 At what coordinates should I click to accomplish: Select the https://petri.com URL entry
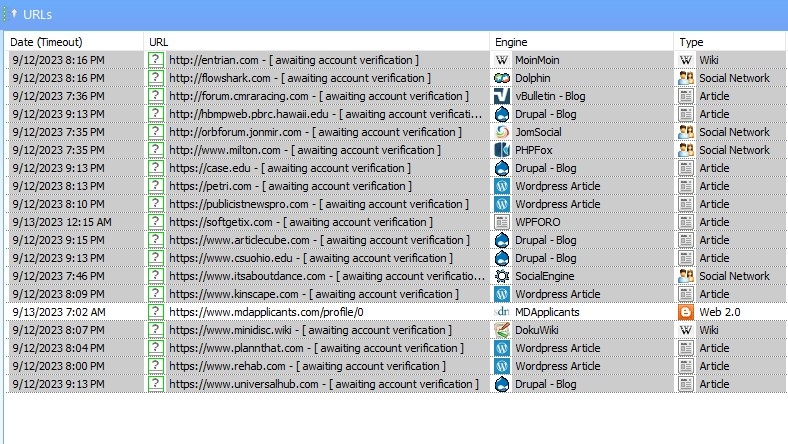290,186
